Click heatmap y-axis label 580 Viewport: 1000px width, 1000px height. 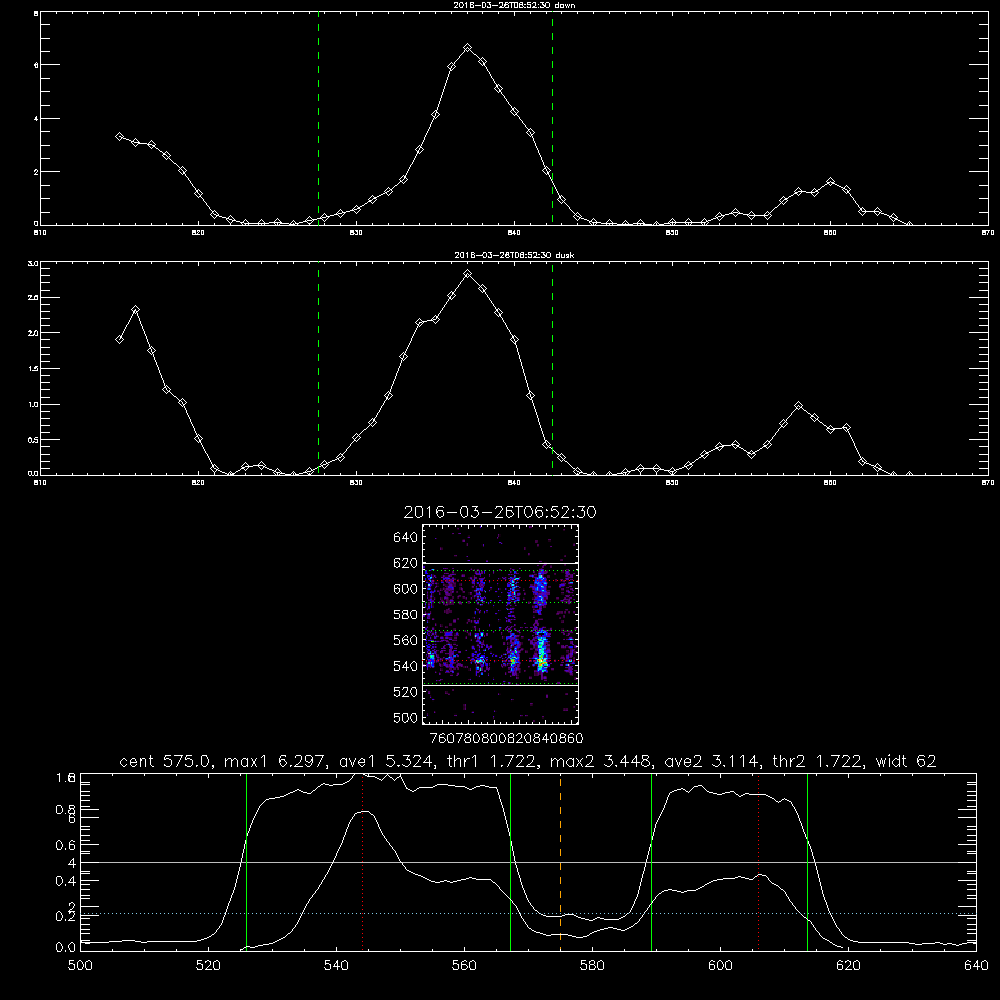(406, 615)
